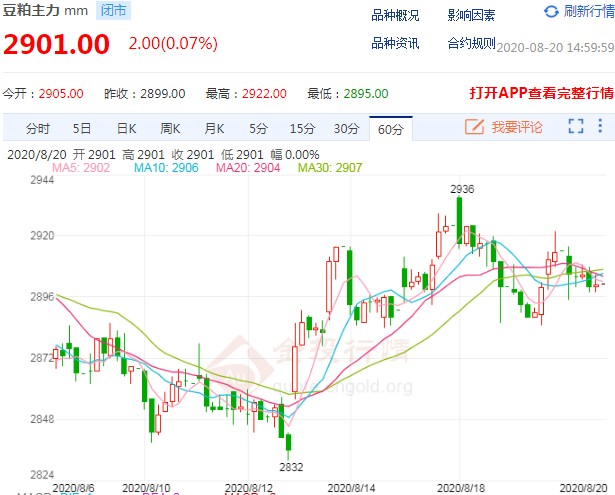Click the fullscreen expand chart icon
This screenshot has height=495, width=615.
pos(576,126)
